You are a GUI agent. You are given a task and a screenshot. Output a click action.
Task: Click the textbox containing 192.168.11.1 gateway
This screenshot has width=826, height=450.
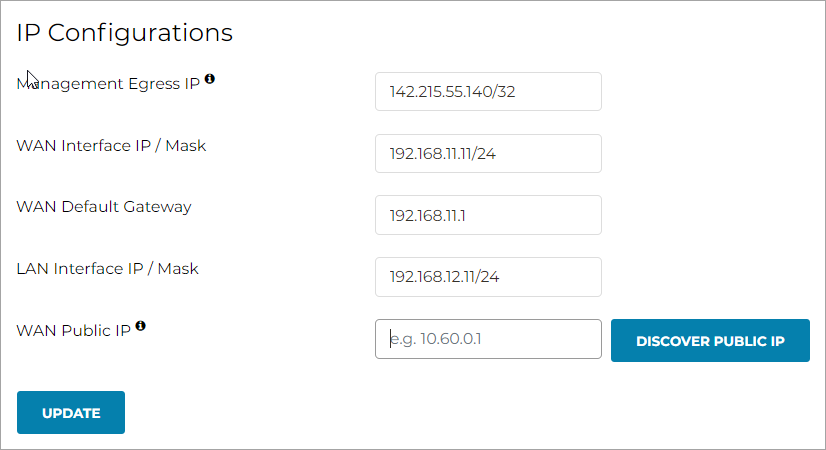pos(488,215)
